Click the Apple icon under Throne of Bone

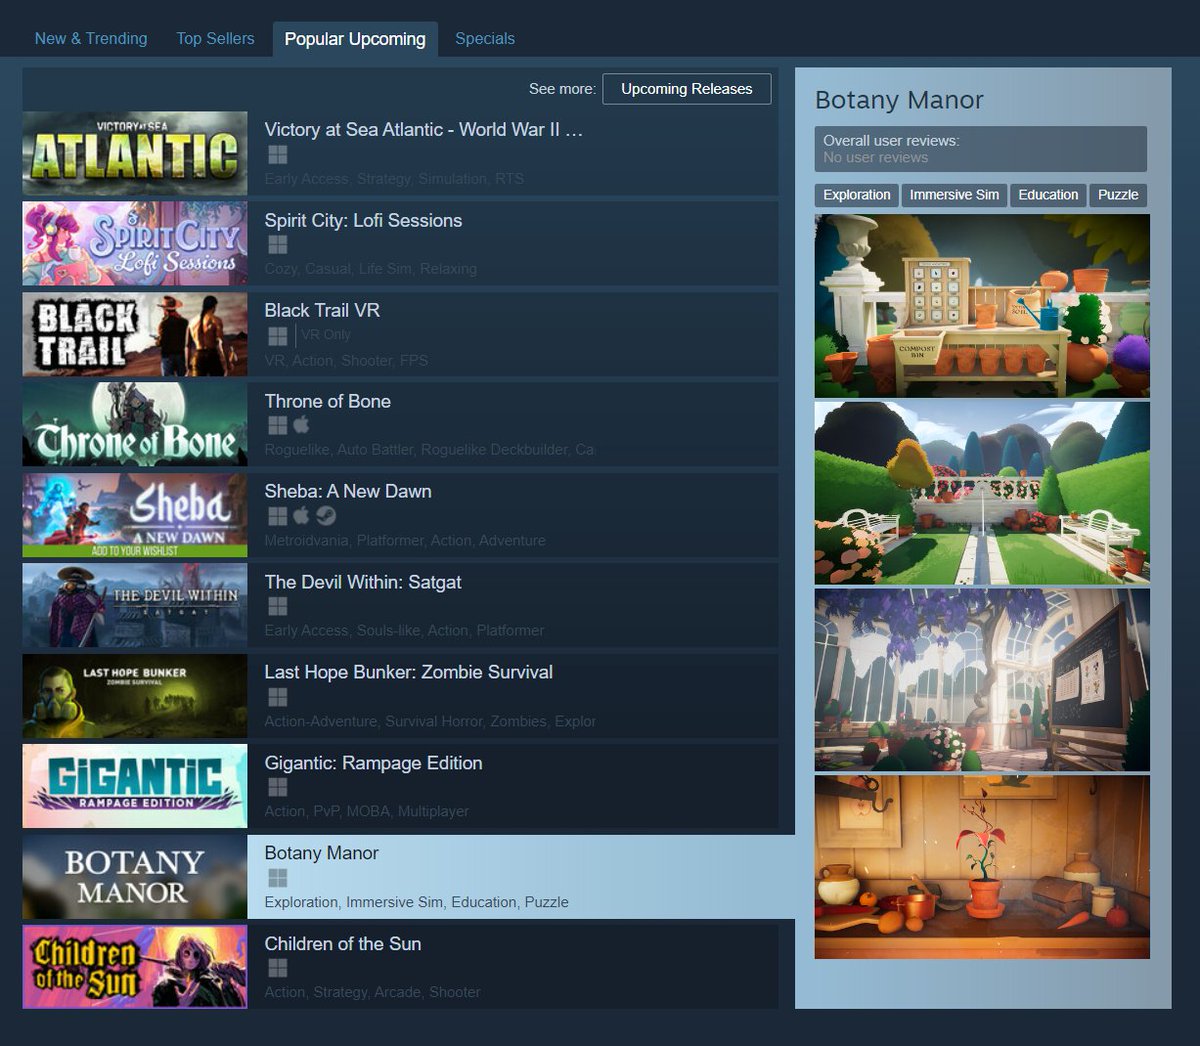[x=301, y=425]
